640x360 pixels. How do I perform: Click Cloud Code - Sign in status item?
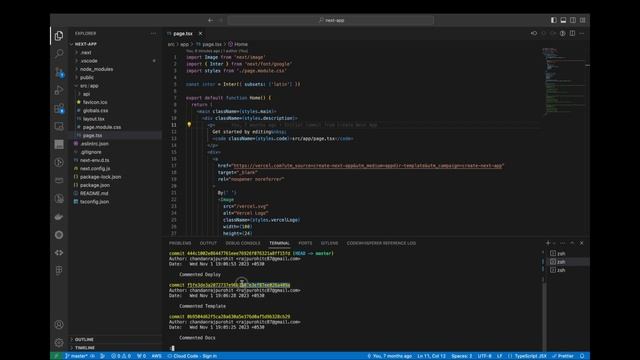click(192, 356)
